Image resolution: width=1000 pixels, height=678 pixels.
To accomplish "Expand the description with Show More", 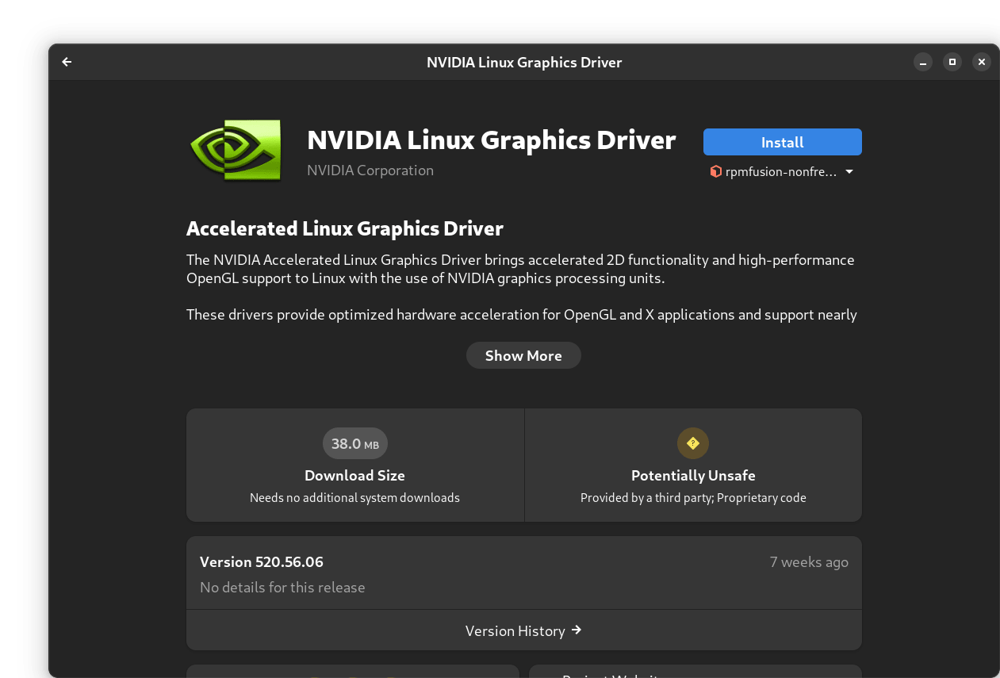I will (x=523, y=355).
